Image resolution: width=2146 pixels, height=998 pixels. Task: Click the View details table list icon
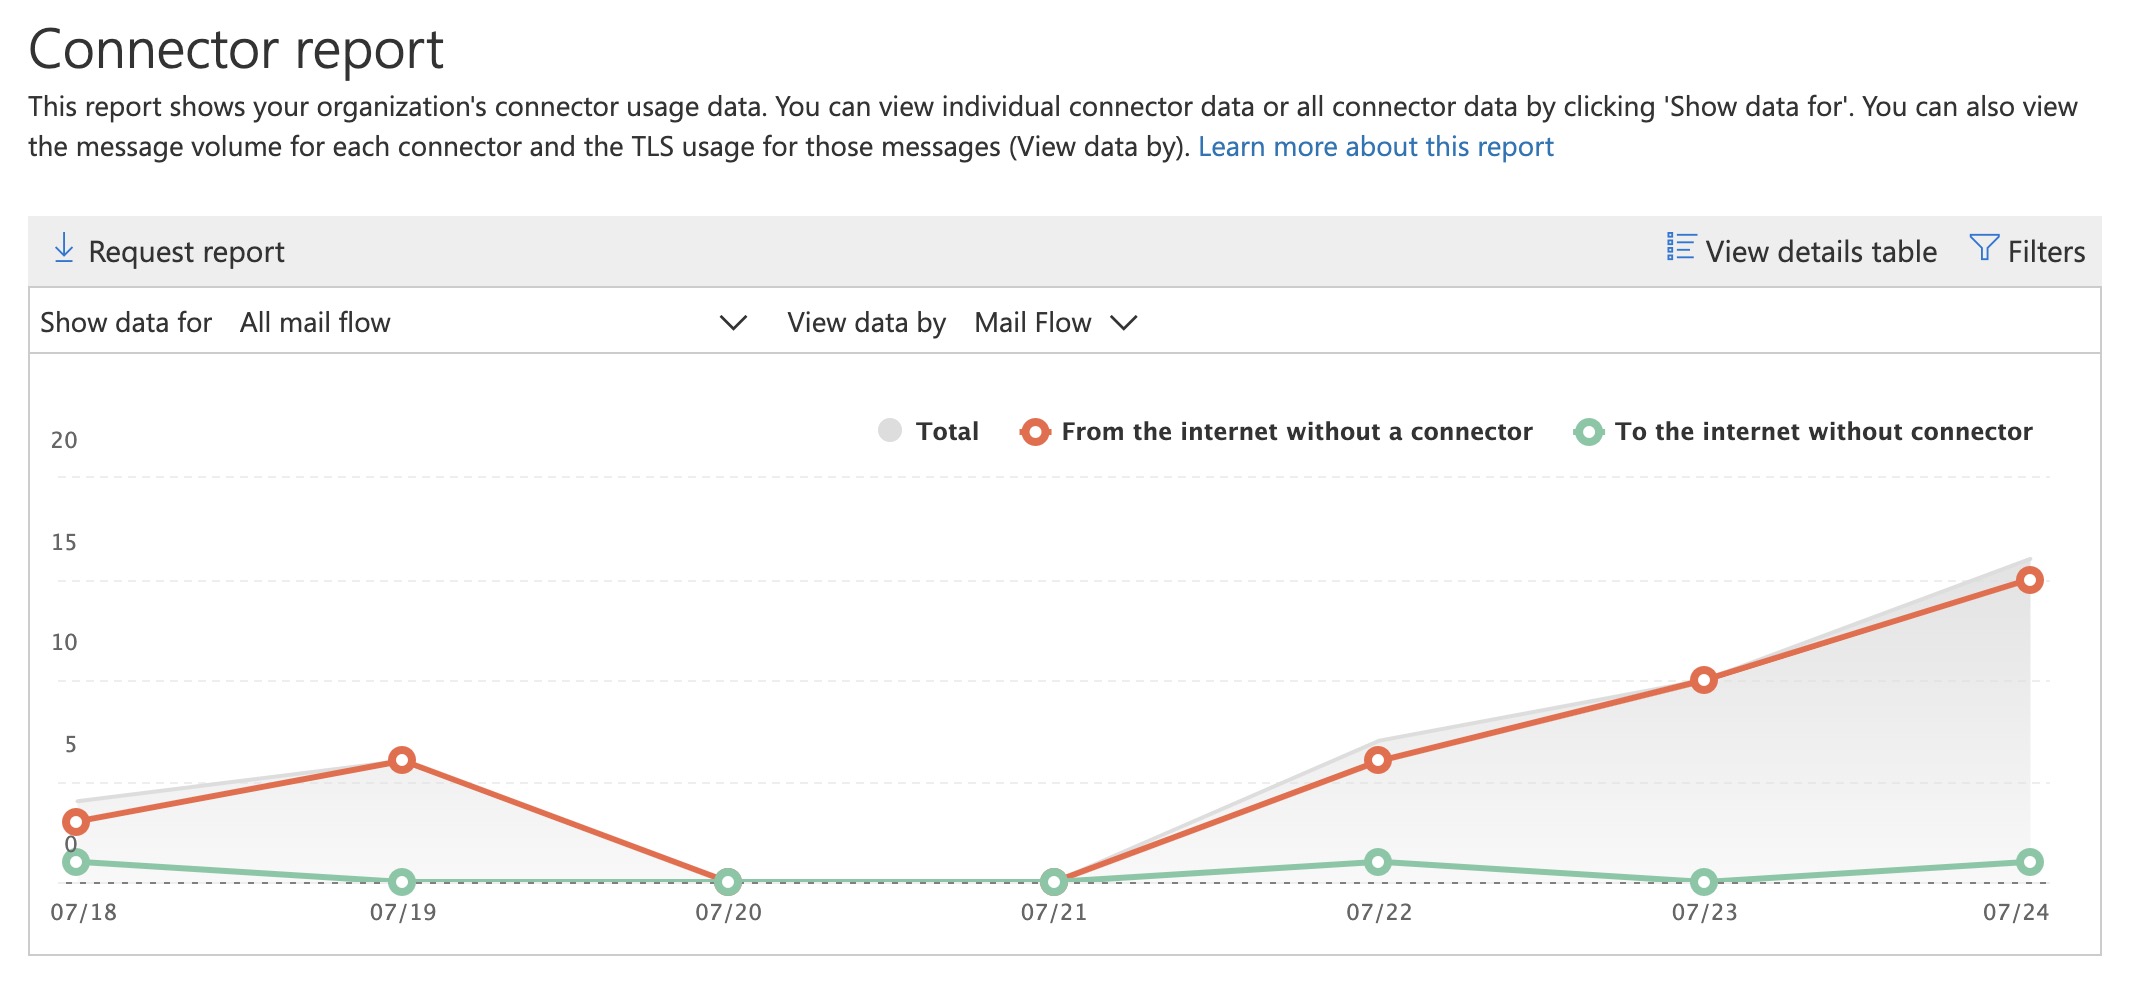click(x=1680, y=247)
